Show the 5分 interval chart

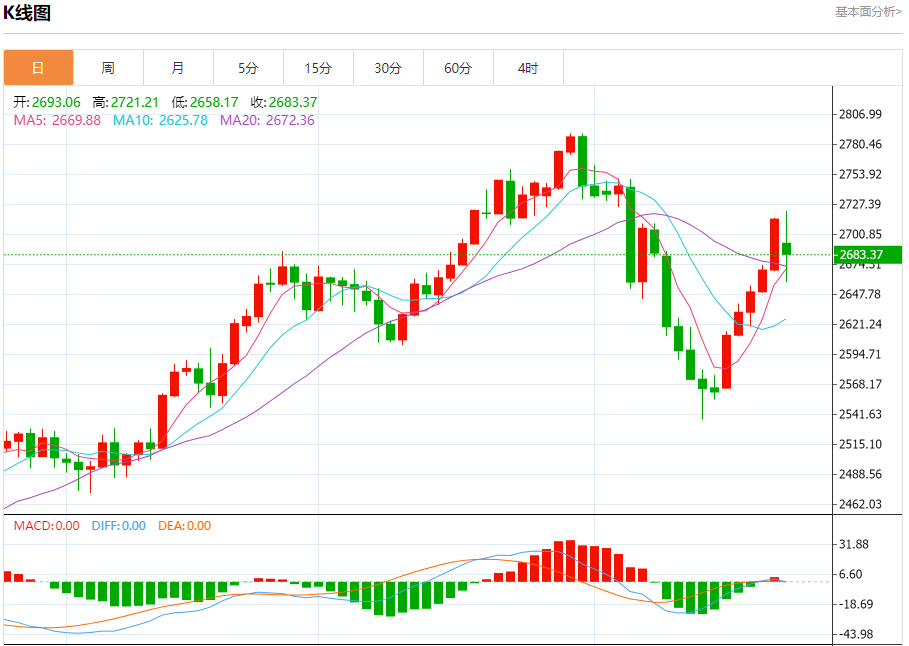coord(248,68)
